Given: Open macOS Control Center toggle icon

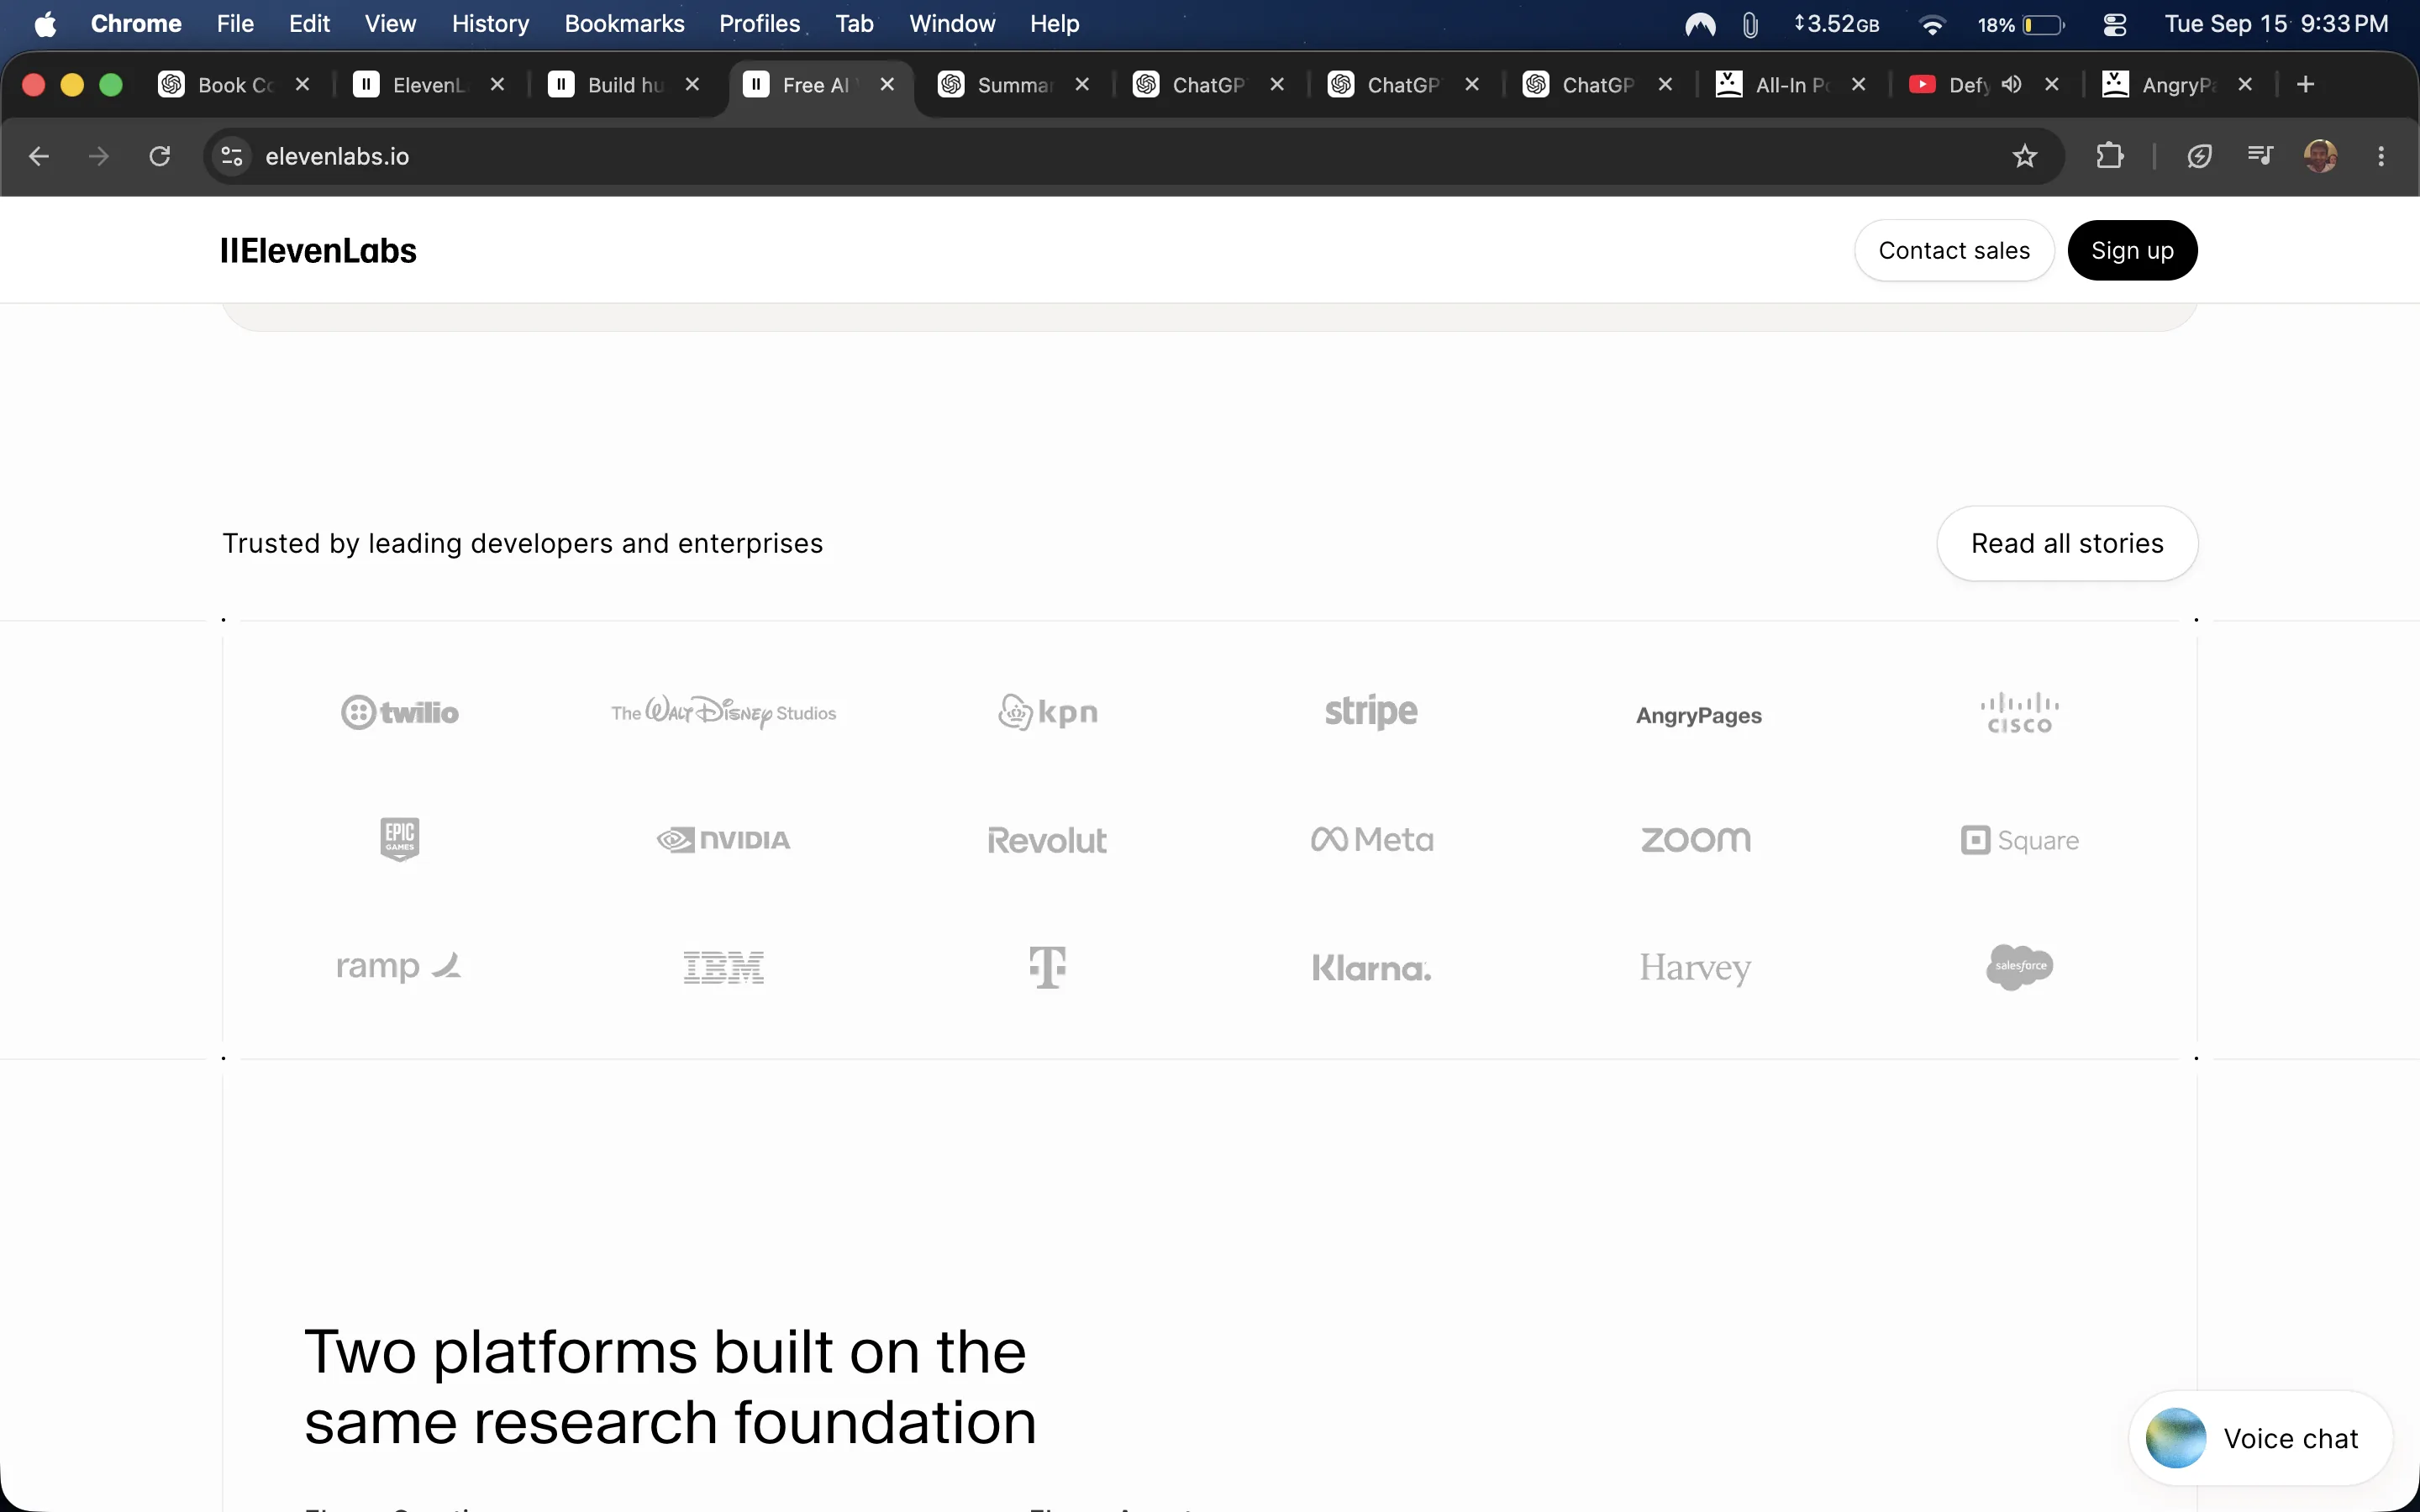Looking at the screenshot, I should click(2114, 24).
